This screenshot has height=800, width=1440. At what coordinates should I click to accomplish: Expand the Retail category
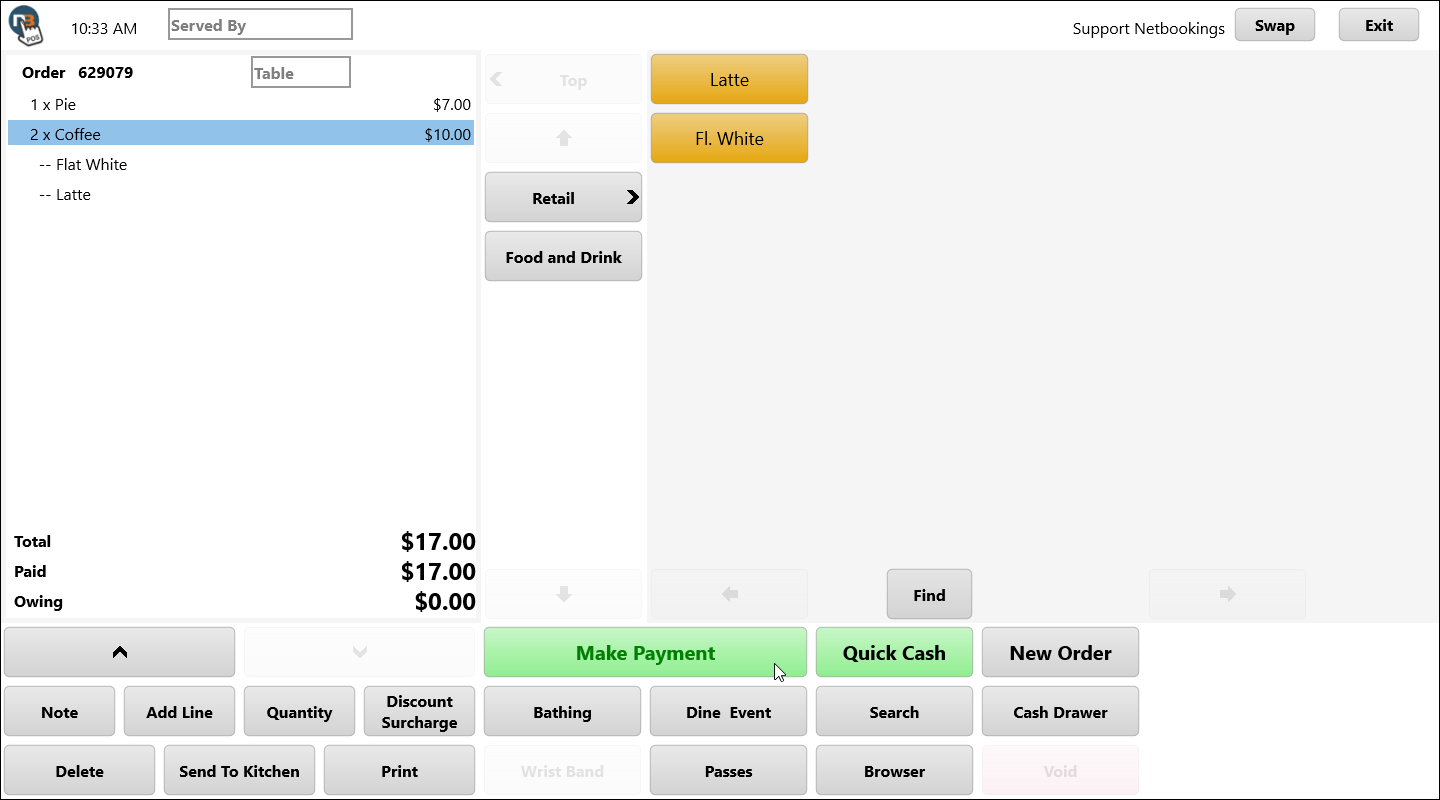[x=563, y=198]
